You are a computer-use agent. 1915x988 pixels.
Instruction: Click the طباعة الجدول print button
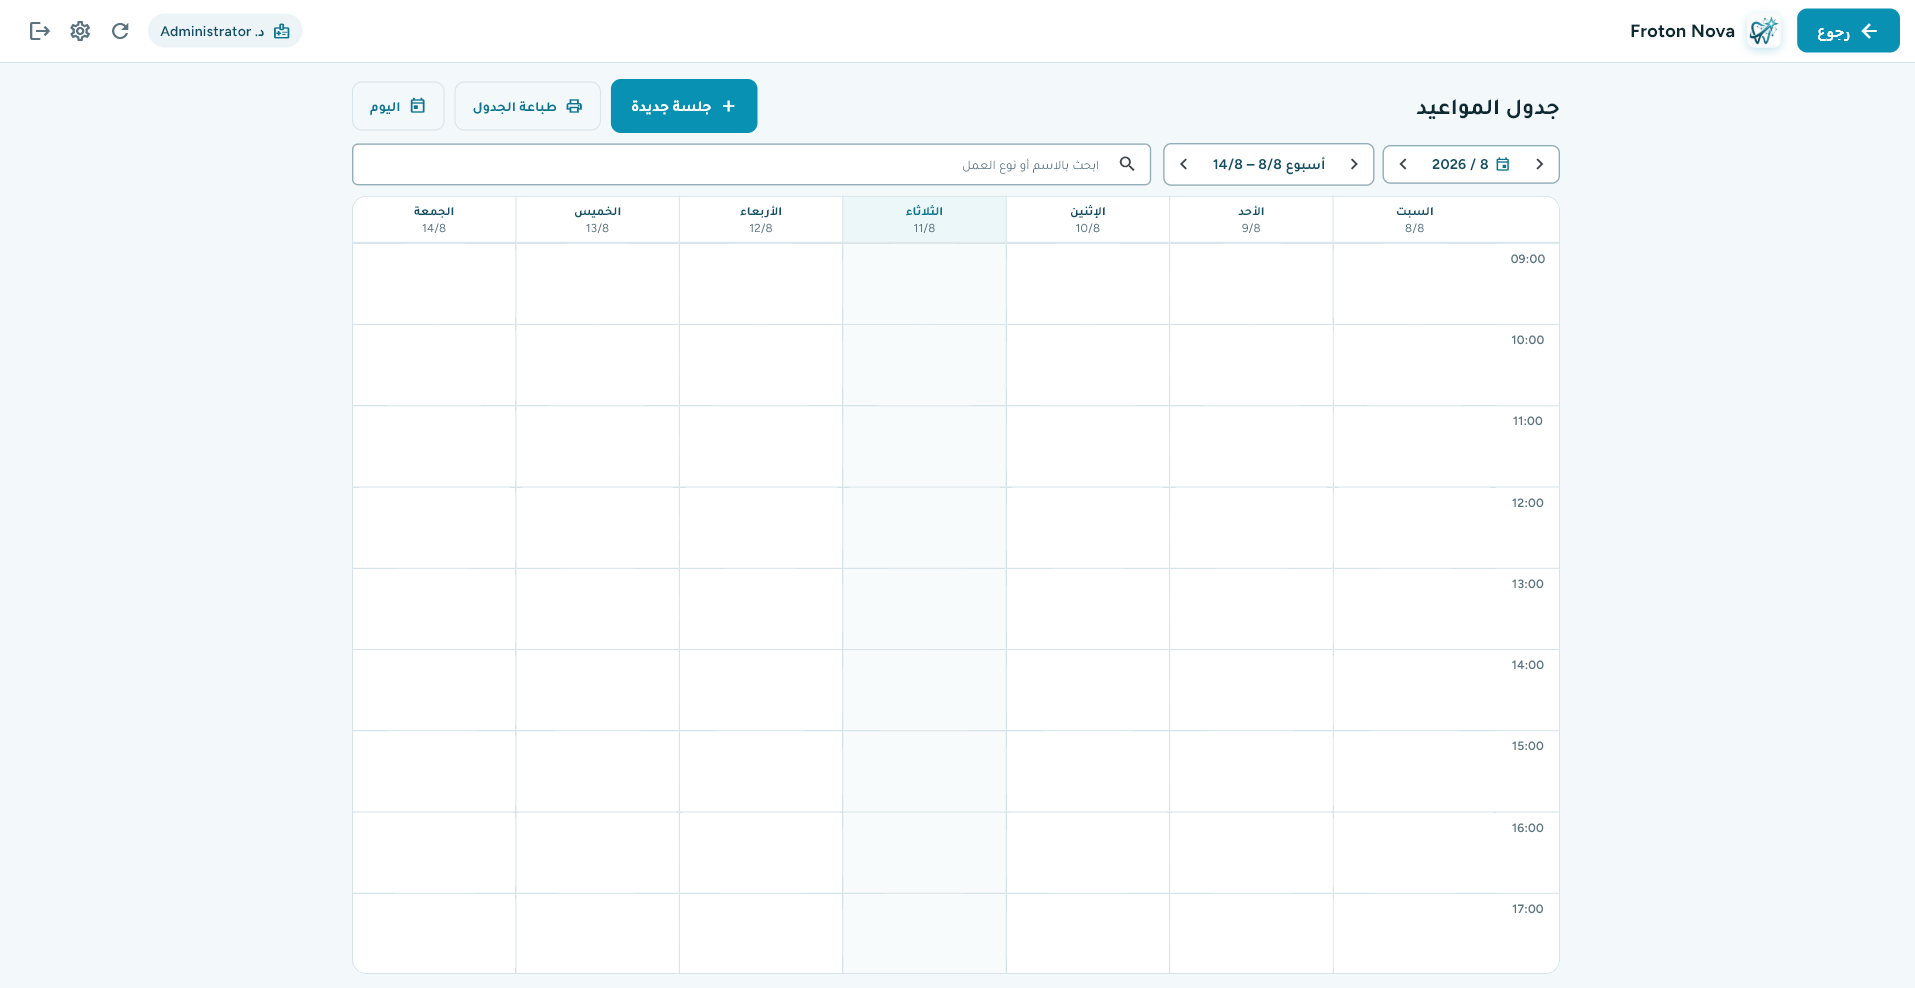coord(527,106)
